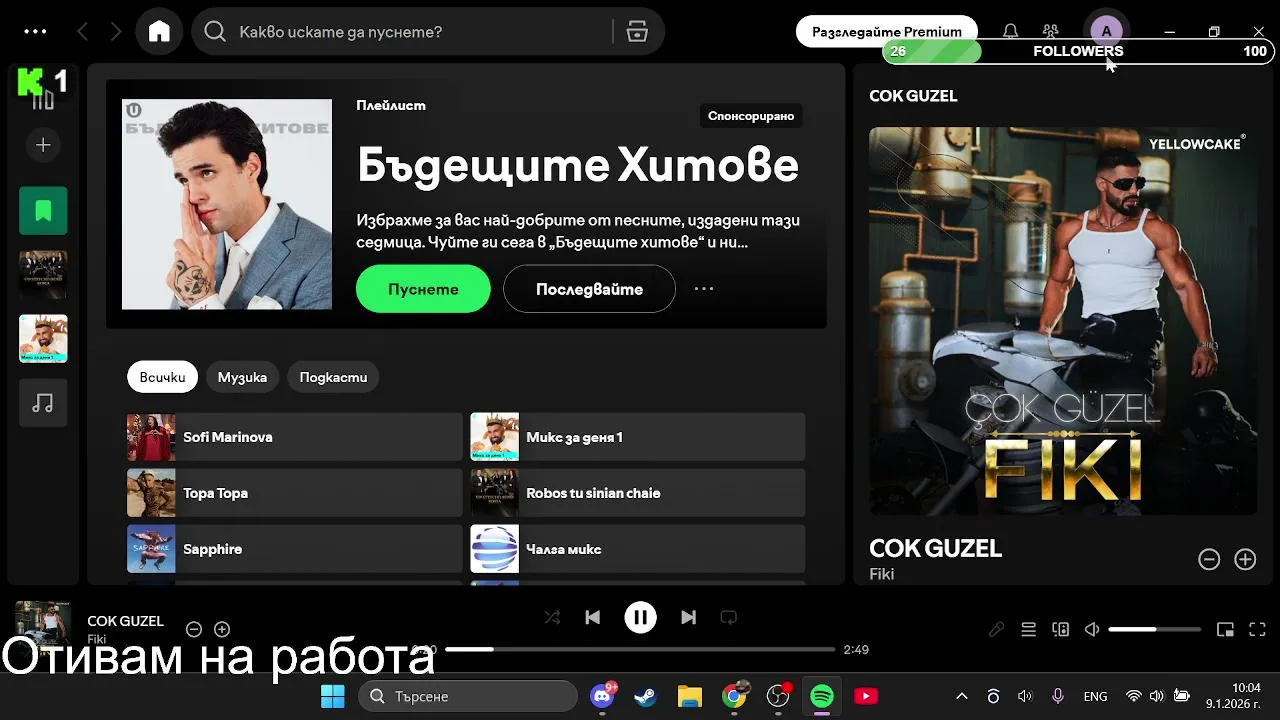Toggle full screen mode icon
The image size is (1280, 720).
coord(1258,629)
